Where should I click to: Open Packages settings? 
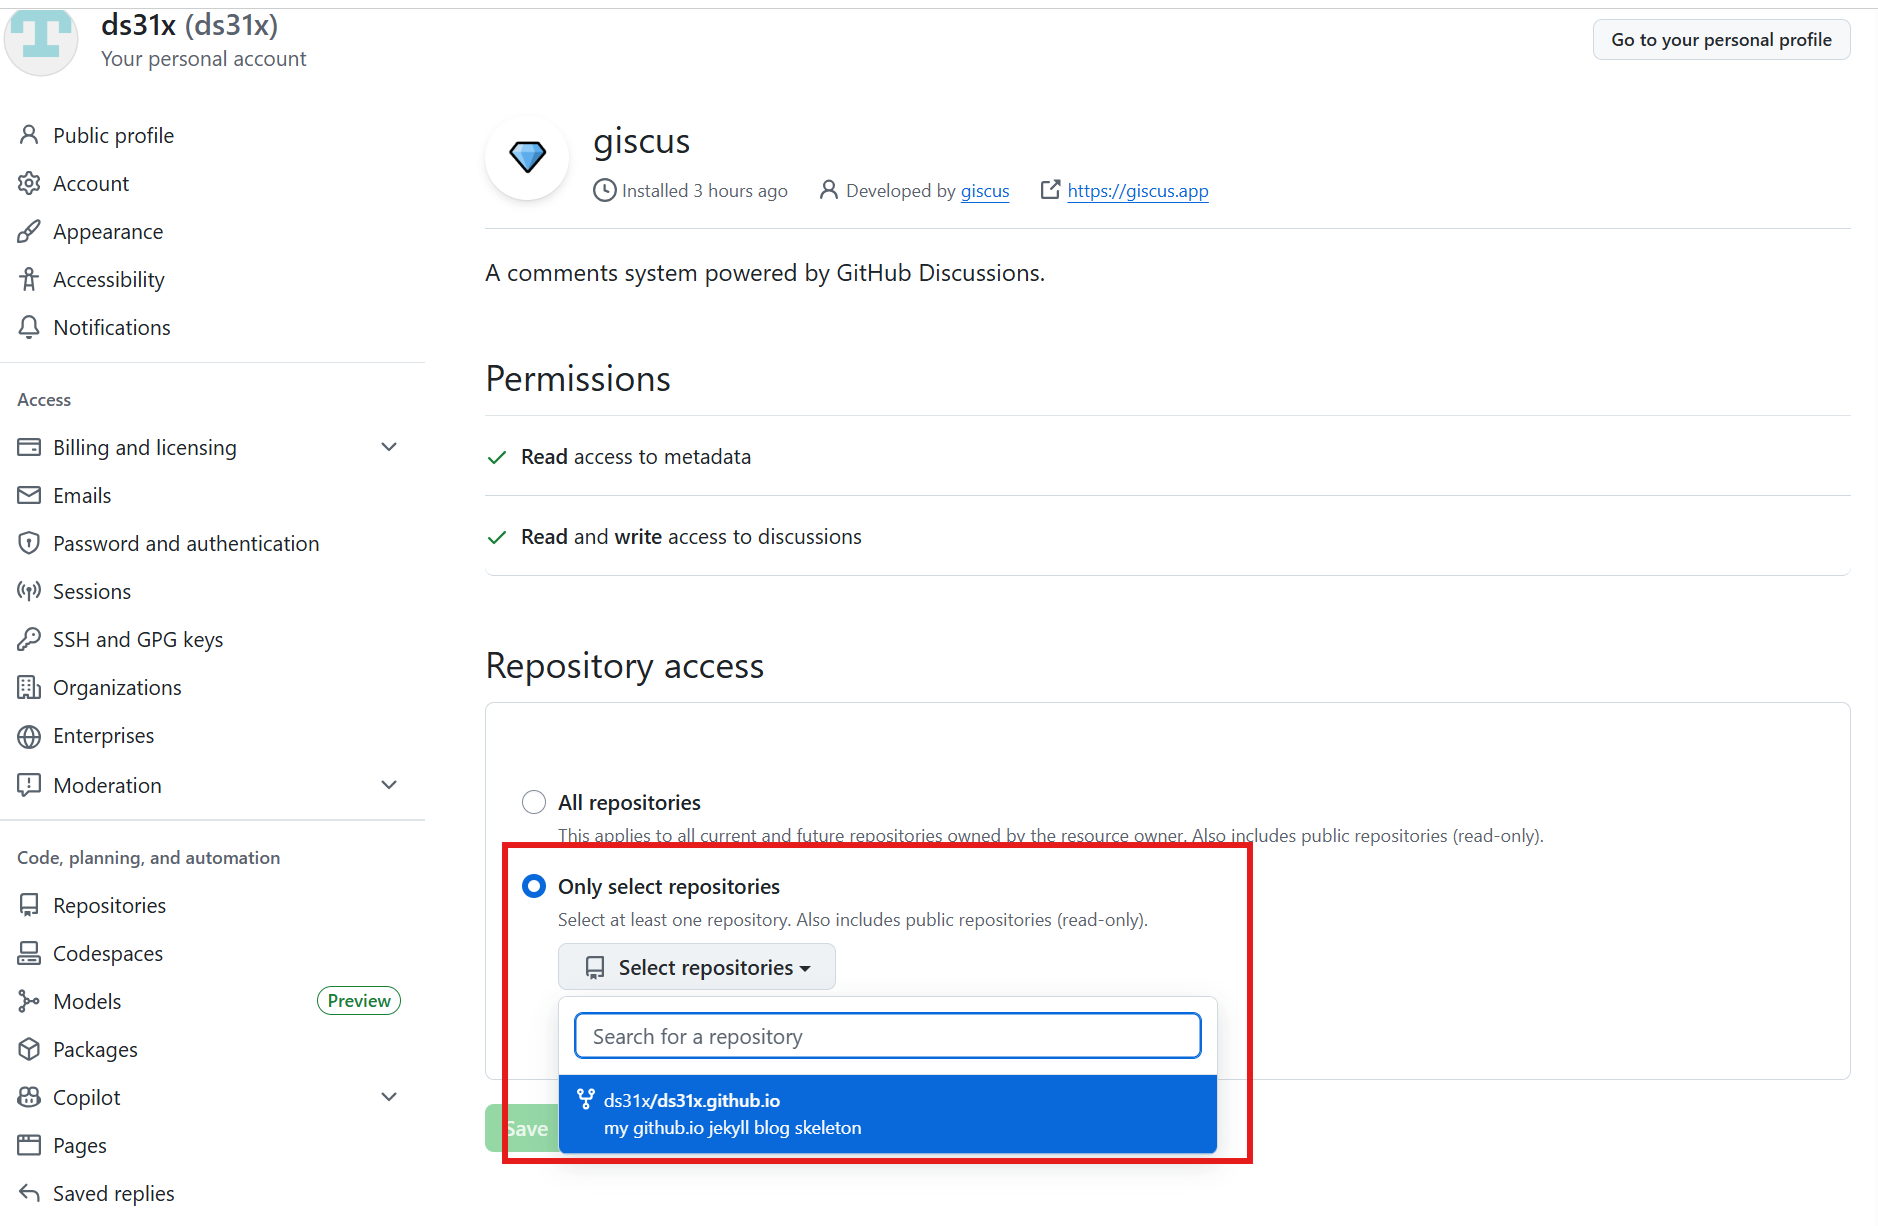click(96, 1049)
